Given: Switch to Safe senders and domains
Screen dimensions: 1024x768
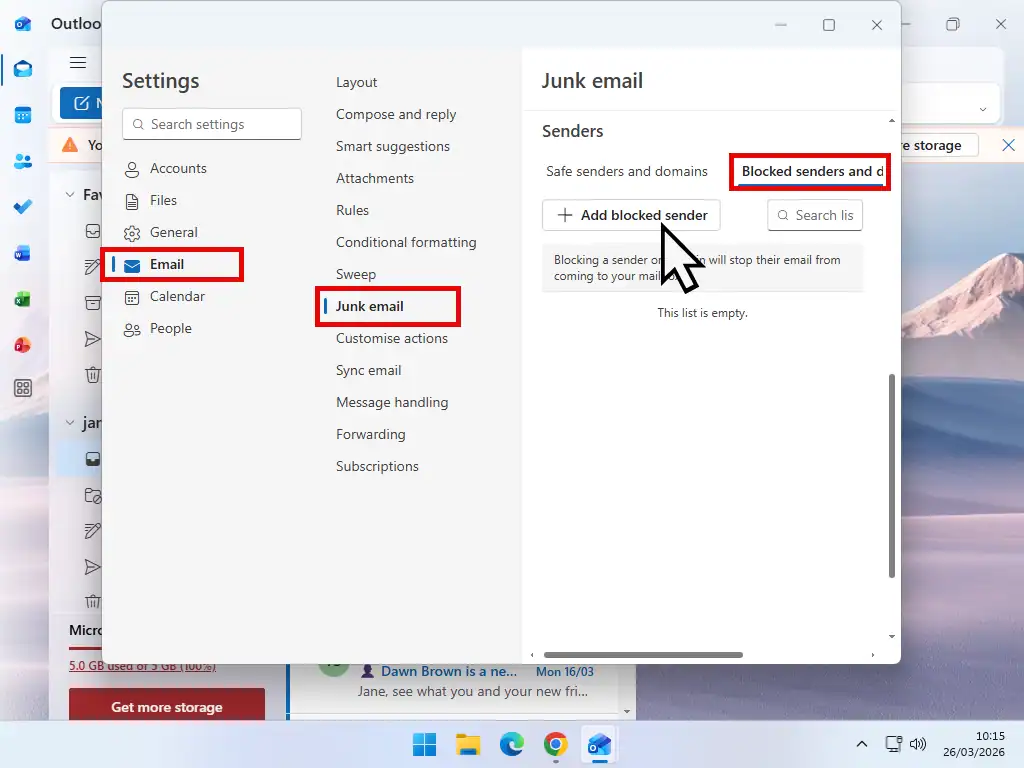Looking at the screenshot, I should pyautogui.click(x=626, y=171).
